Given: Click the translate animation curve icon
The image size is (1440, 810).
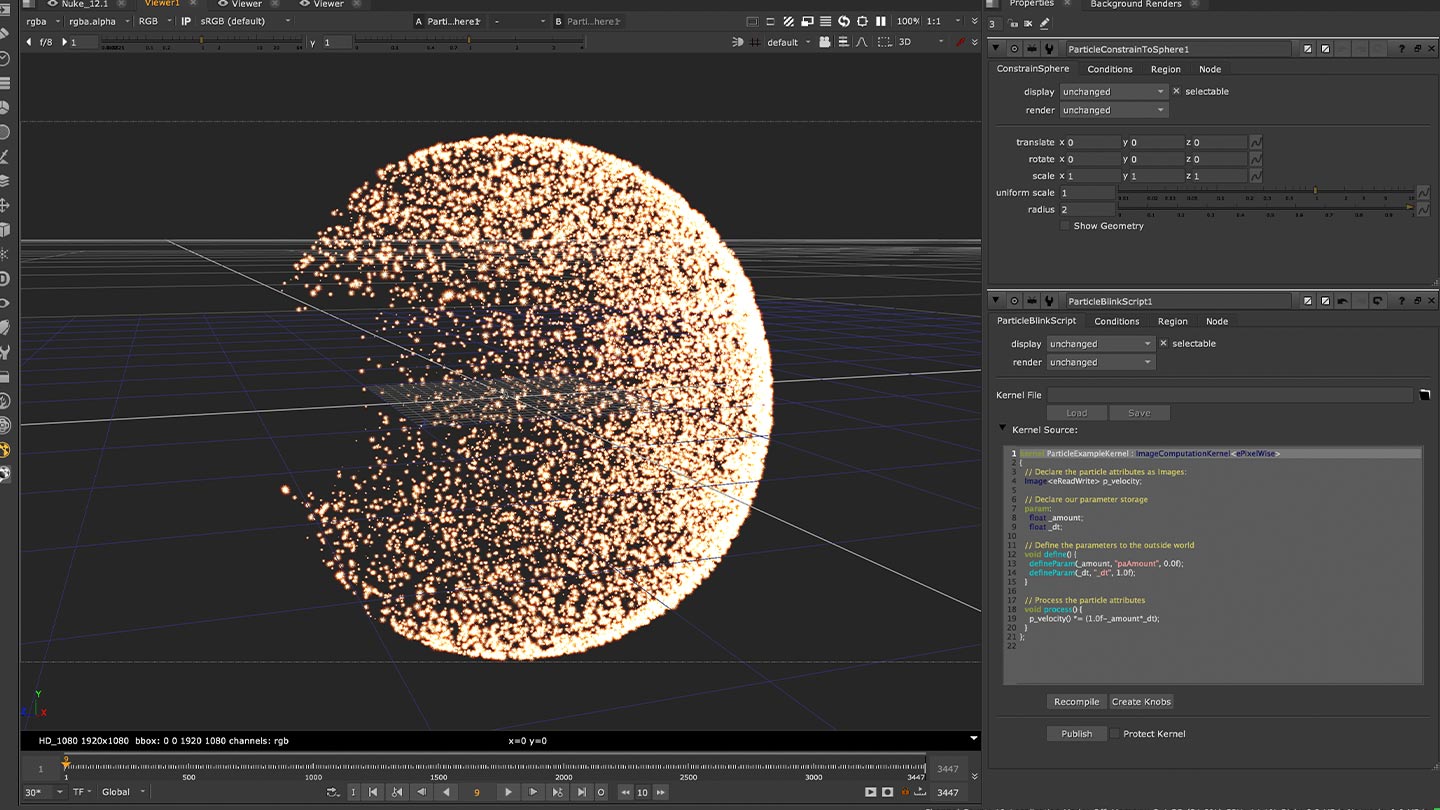Looking at the screenshot, I should click(1256, 142).
